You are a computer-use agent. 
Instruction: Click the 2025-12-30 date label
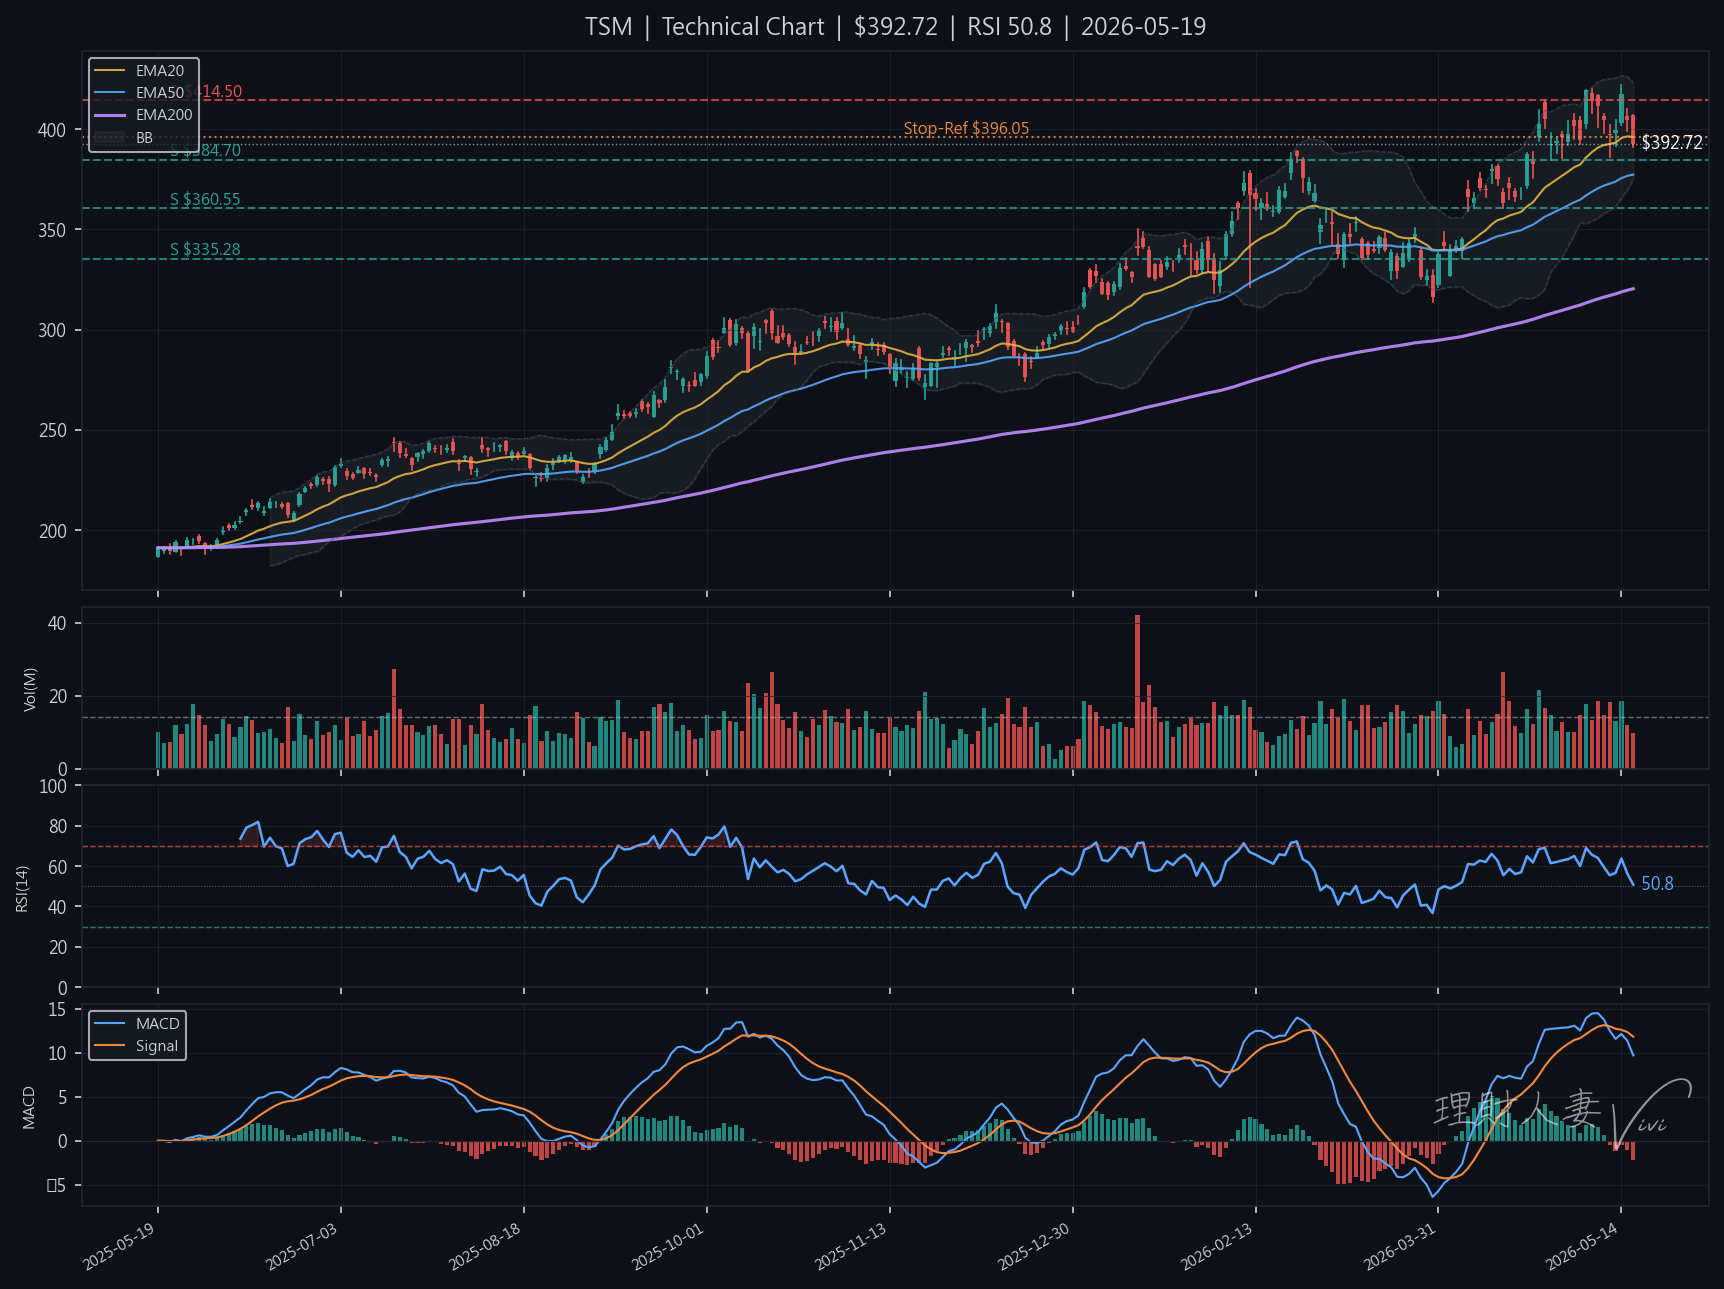(x=1034, y=1247)
